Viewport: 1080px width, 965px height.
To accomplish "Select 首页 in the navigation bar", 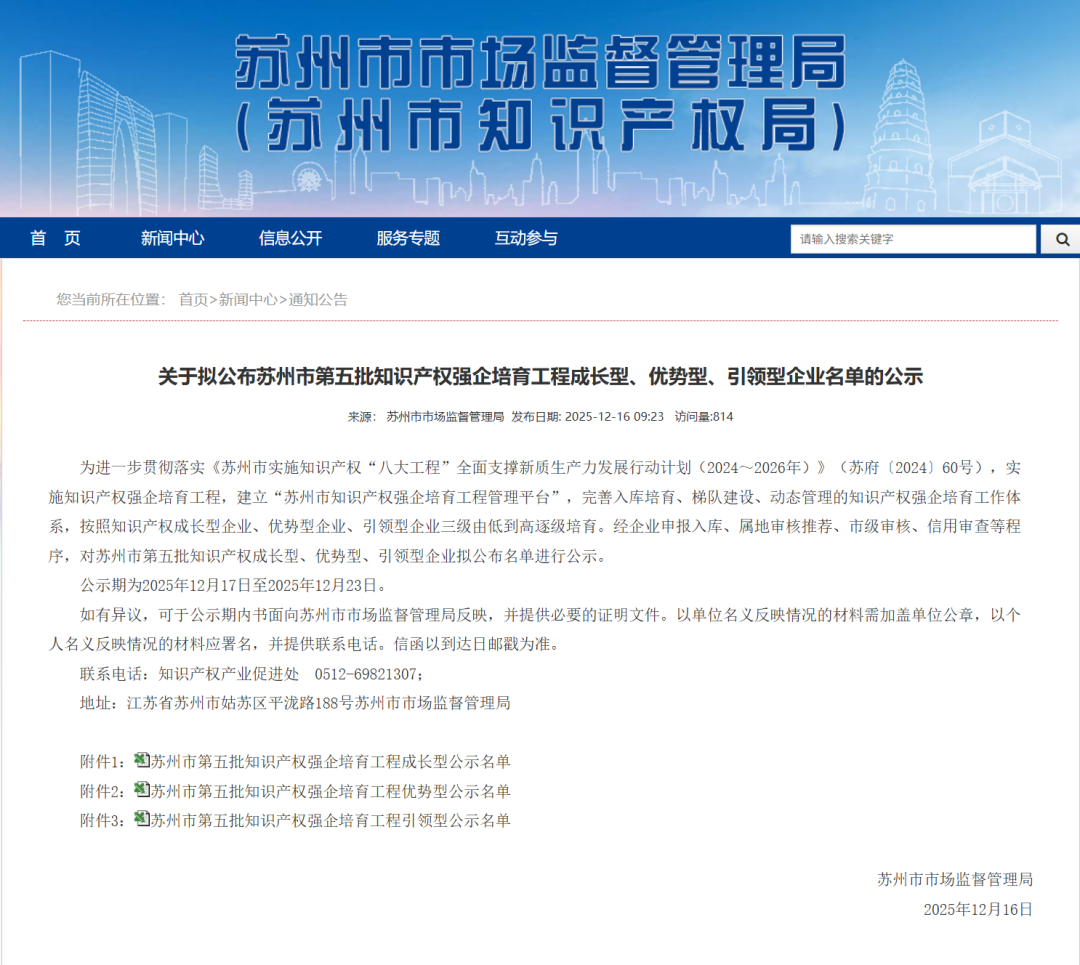I will click(55, 239).
